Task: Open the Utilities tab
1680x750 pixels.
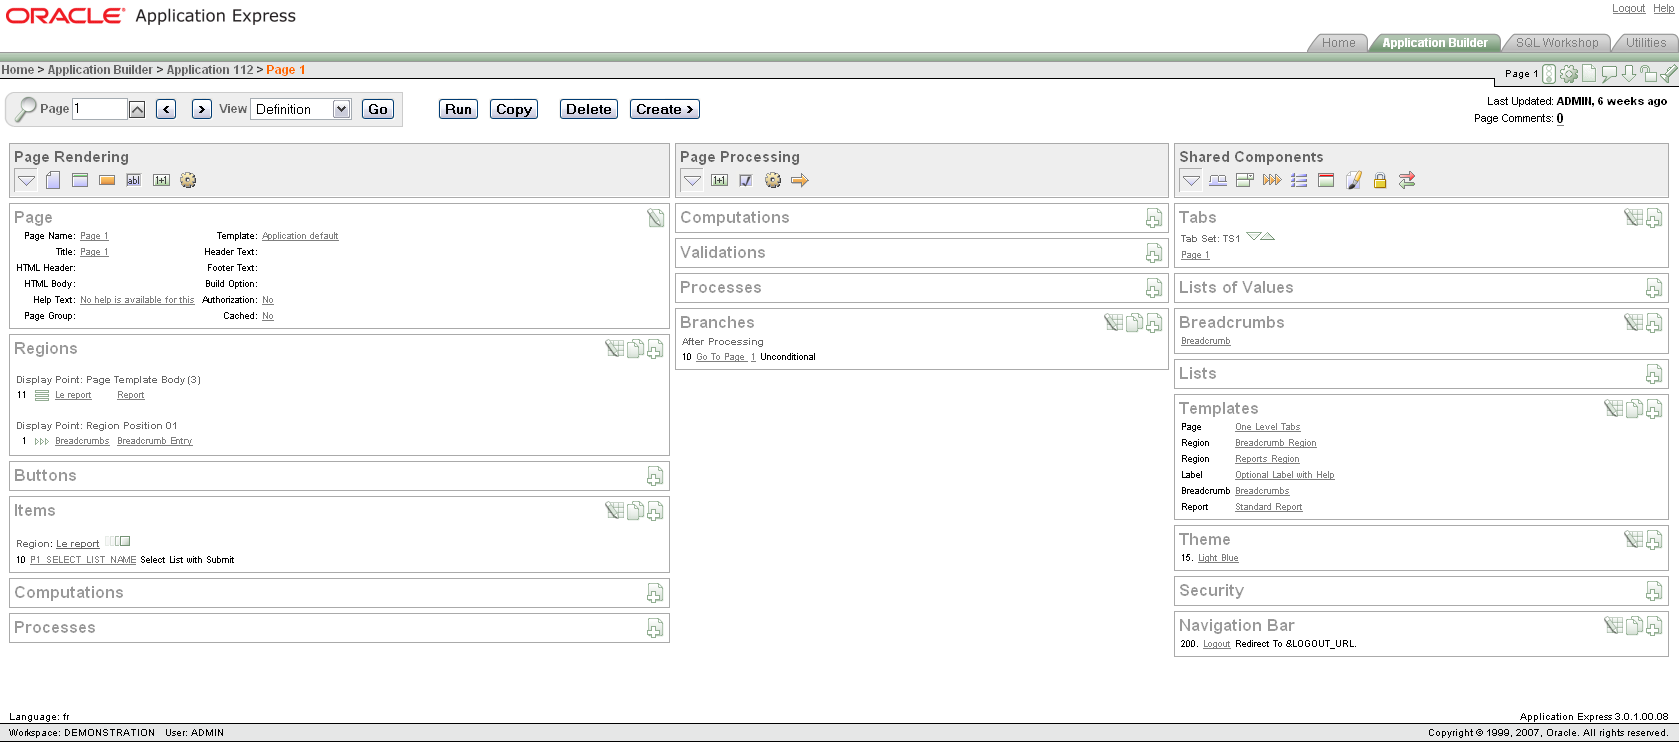Action: coord(1645,43)
